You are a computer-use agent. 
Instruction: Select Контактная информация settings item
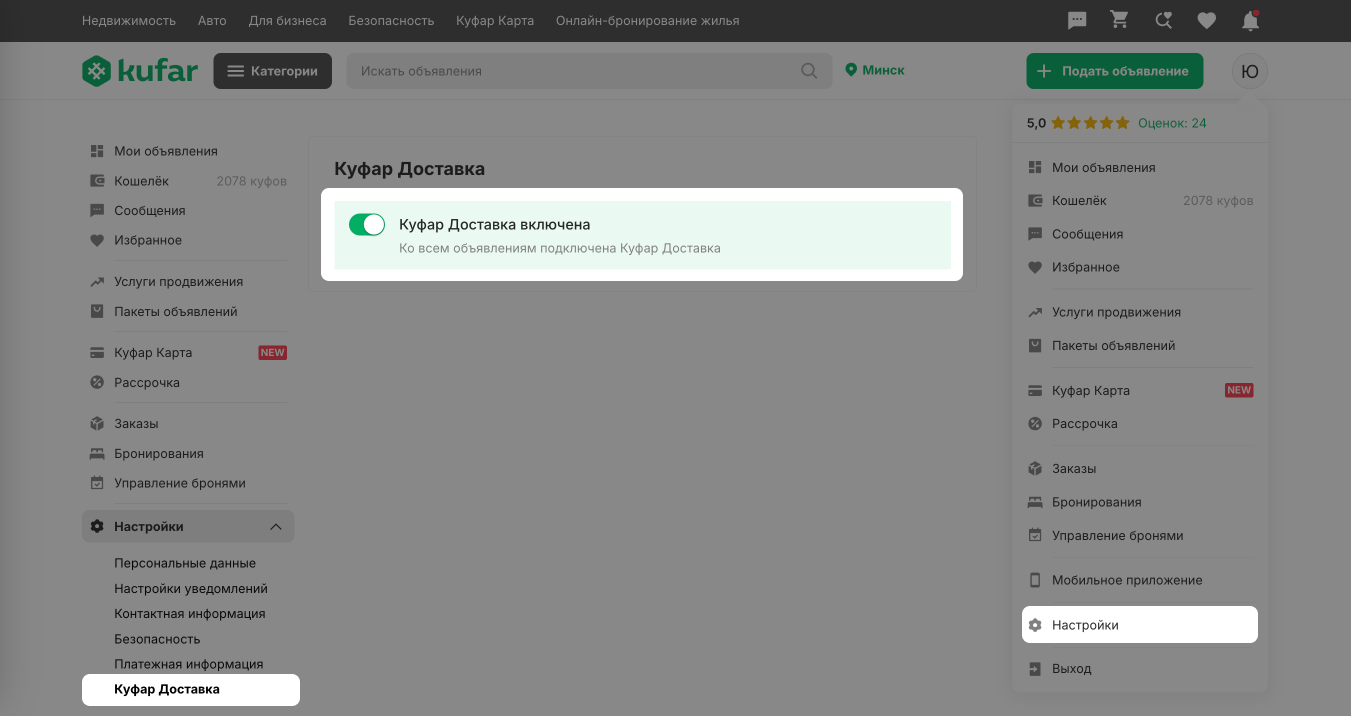[190, 614]
